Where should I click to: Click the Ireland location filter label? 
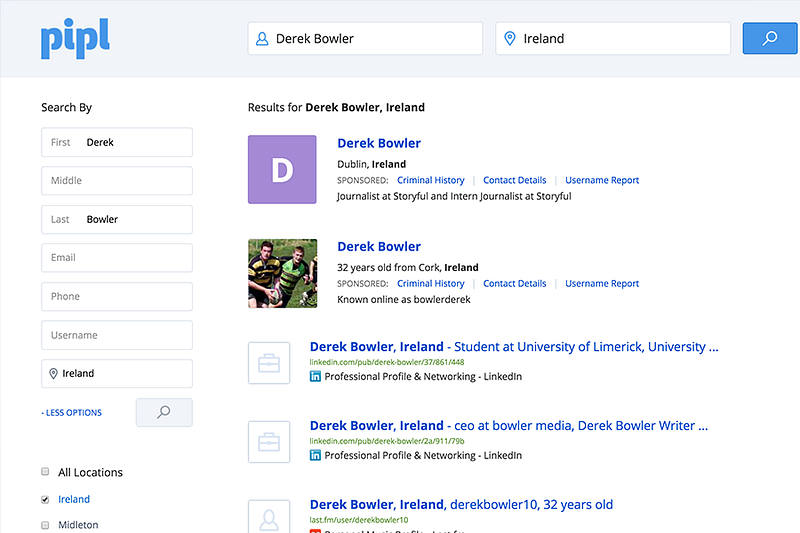74,499
